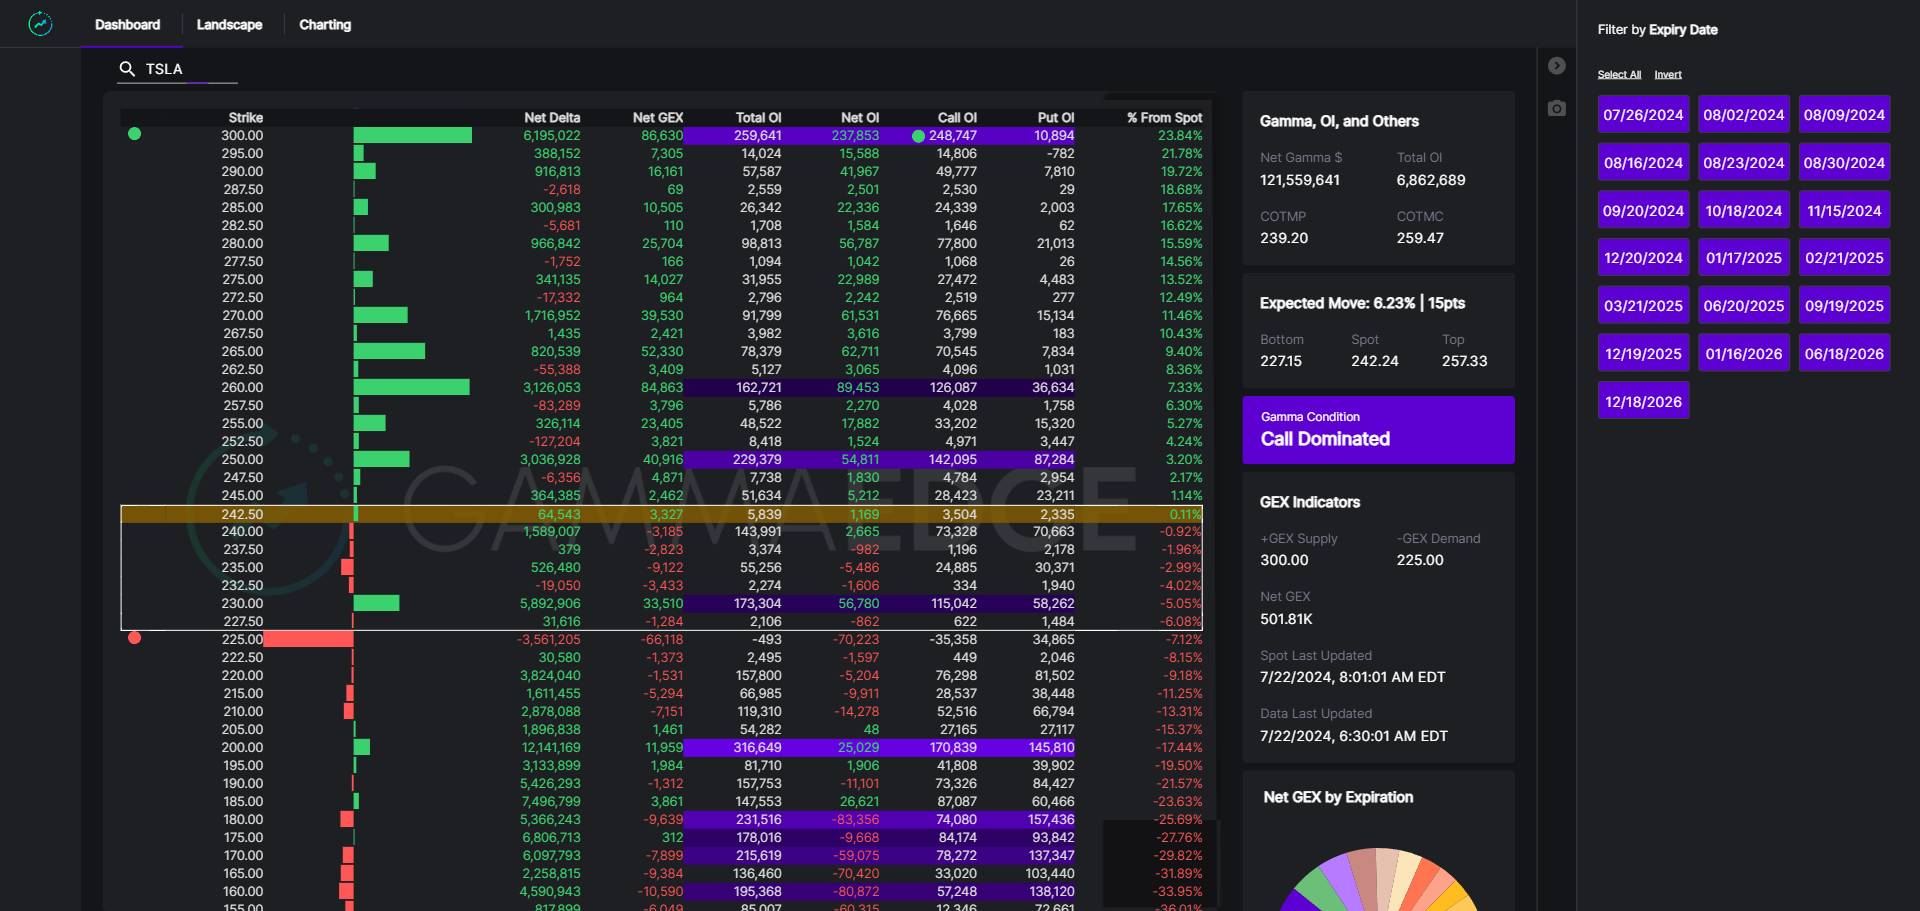Image resolution: width=1920 pixels, height=911 pixels.
Task: Switch to the Landscape tab
Action: 229,24
